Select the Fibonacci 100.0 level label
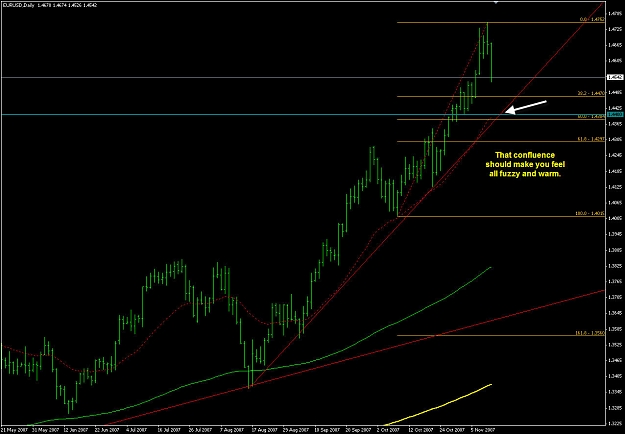625x434 pixels. click(591, 214)
